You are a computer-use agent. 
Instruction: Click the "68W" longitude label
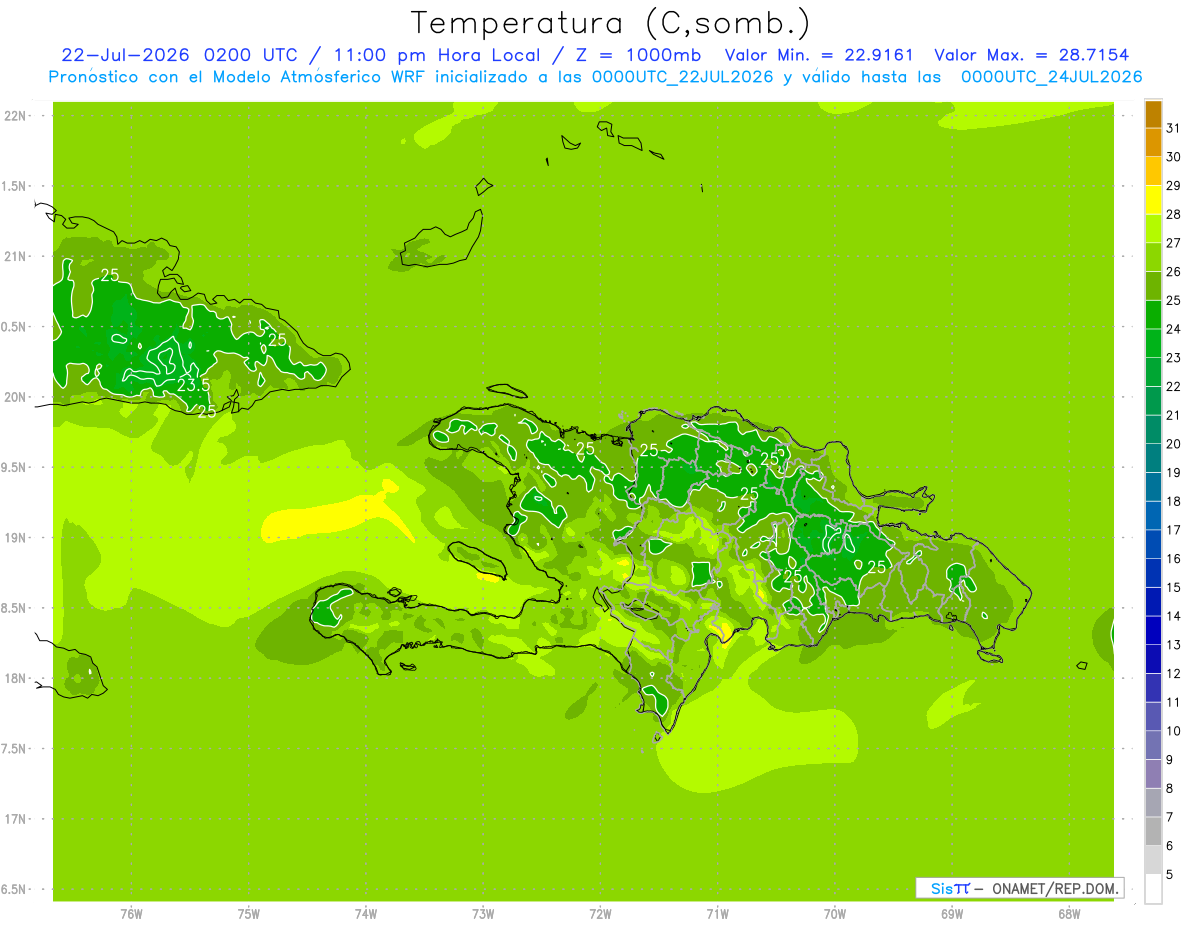1069,914
